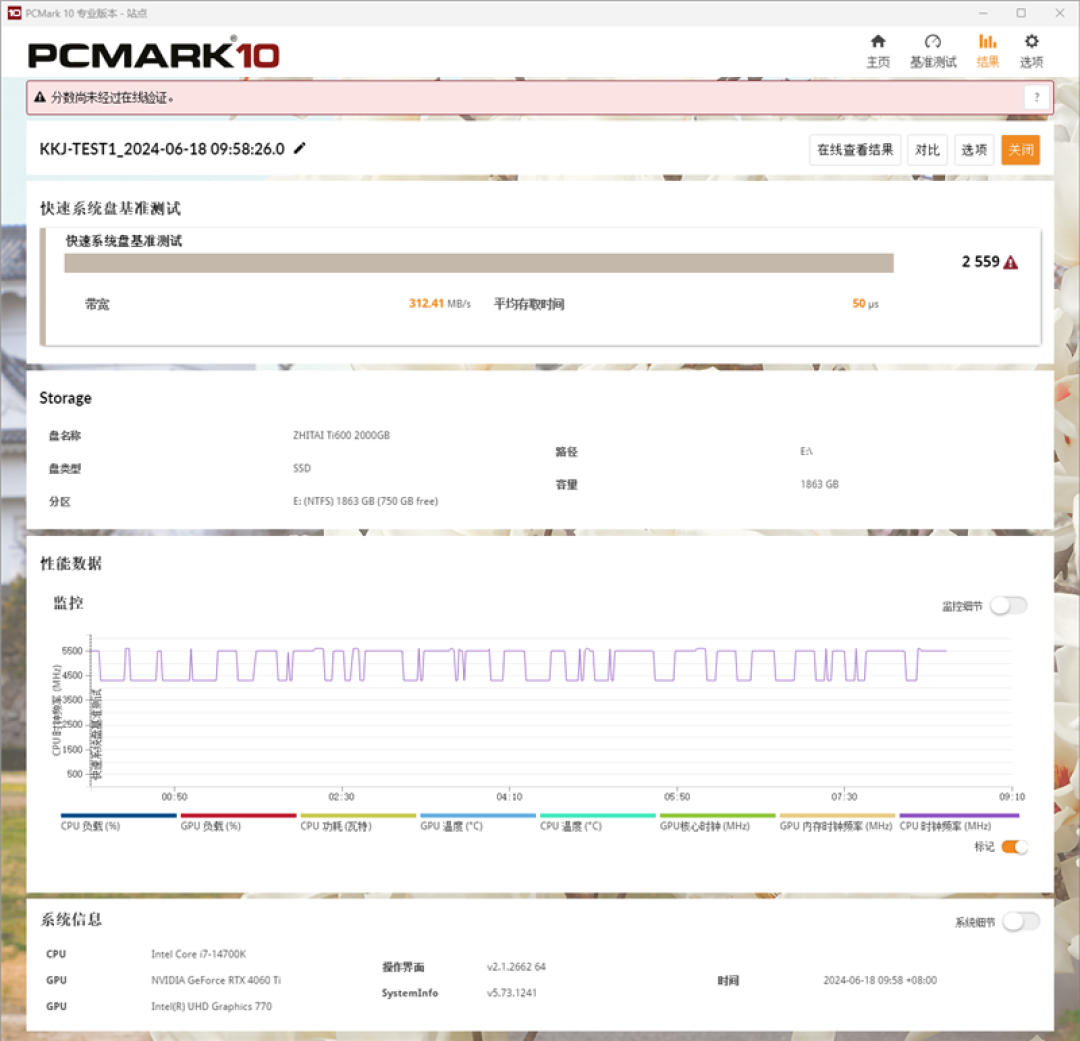
Task: Click the capacity value 1863 GB
Action: (x=819, y=484)
